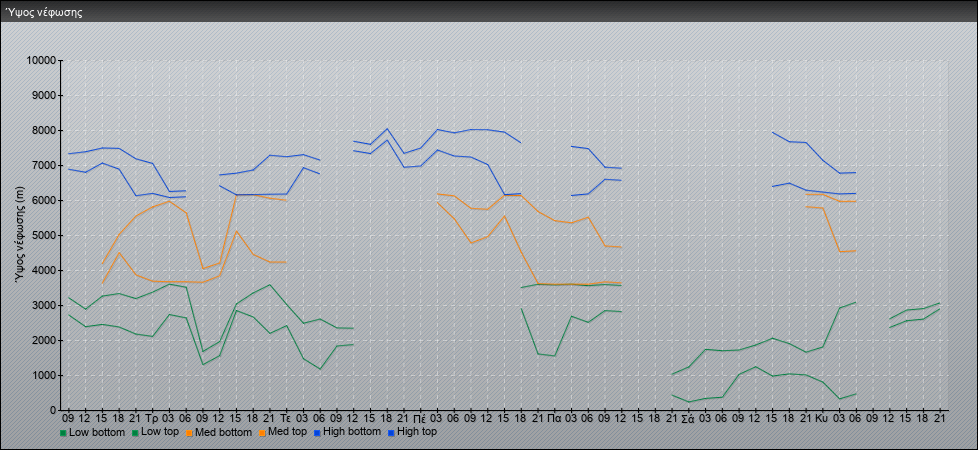
Task: Click the 7000 y-axis label
Action: (x=44, y=165)
